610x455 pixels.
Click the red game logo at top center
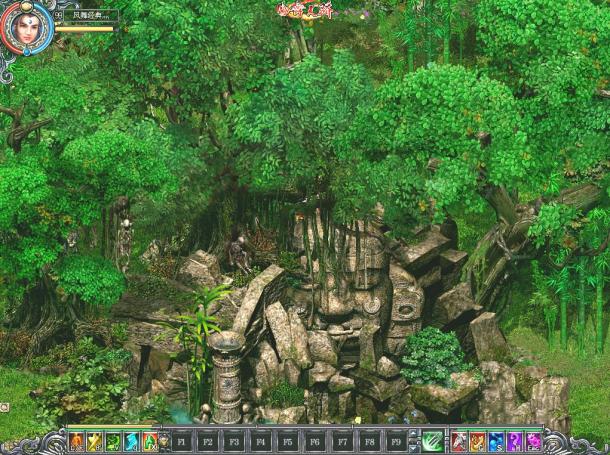(x=305, y=10)
